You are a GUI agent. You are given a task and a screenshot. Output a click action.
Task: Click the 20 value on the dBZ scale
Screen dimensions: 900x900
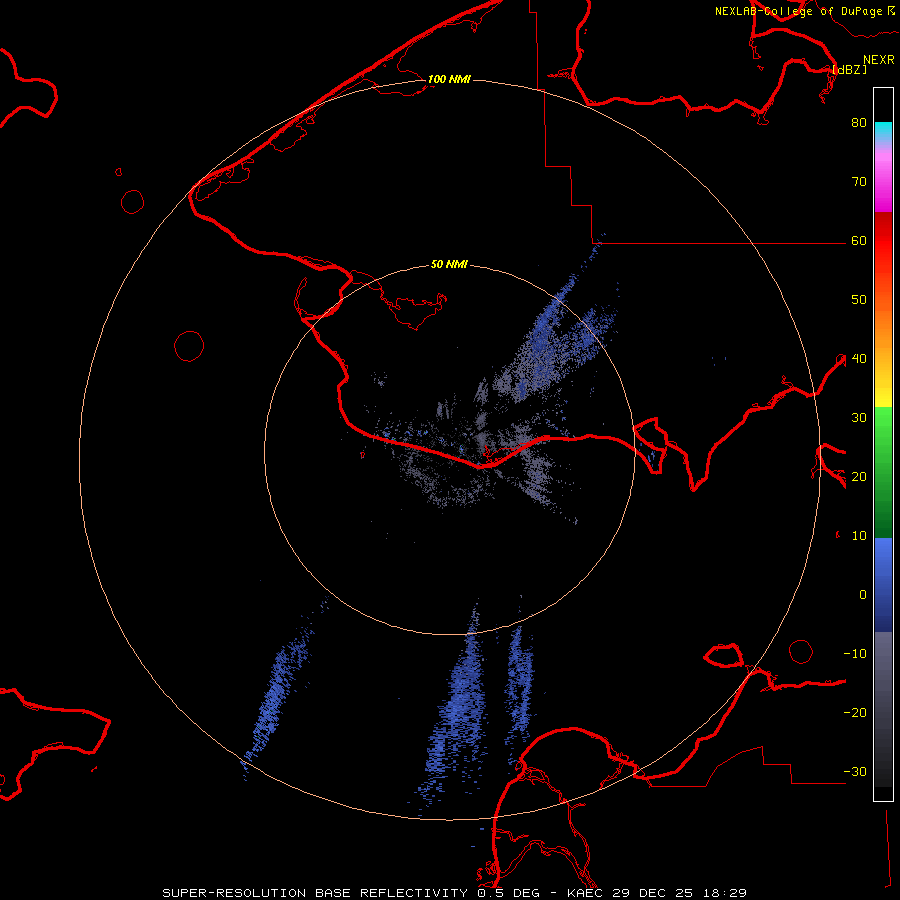click(x=859, y=476)
